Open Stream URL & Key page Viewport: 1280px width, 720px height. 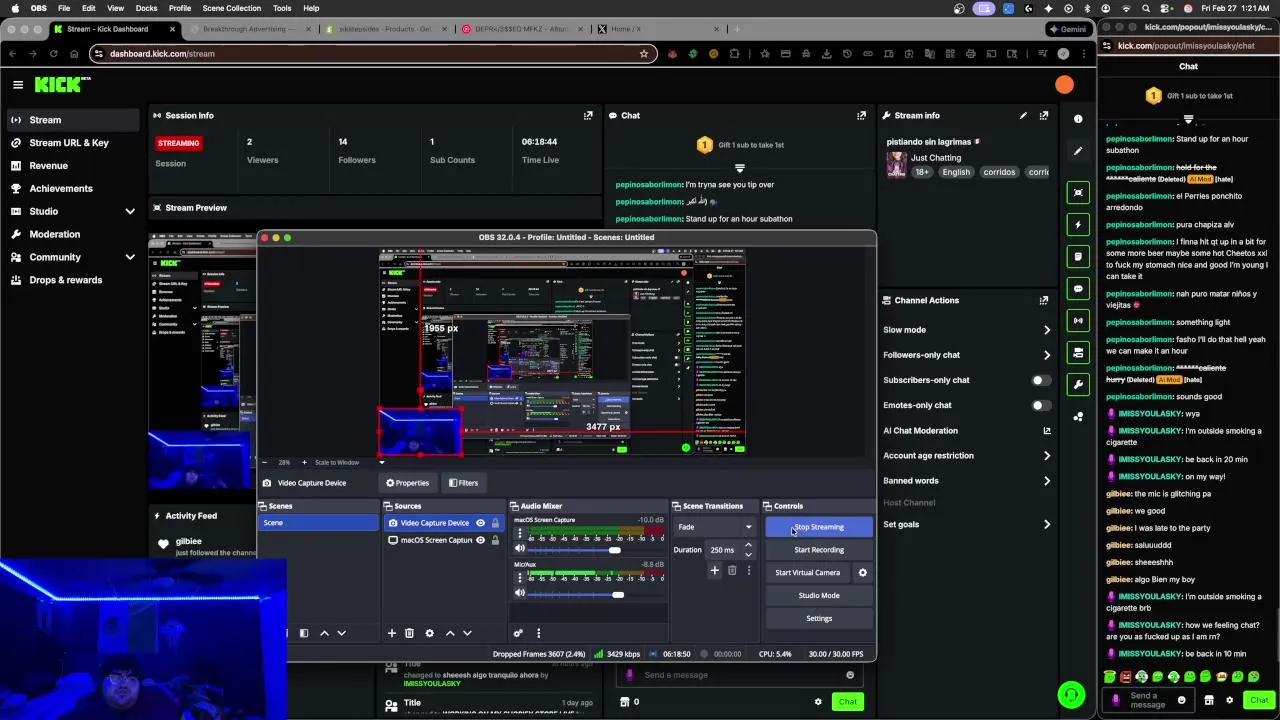(69, 143)
